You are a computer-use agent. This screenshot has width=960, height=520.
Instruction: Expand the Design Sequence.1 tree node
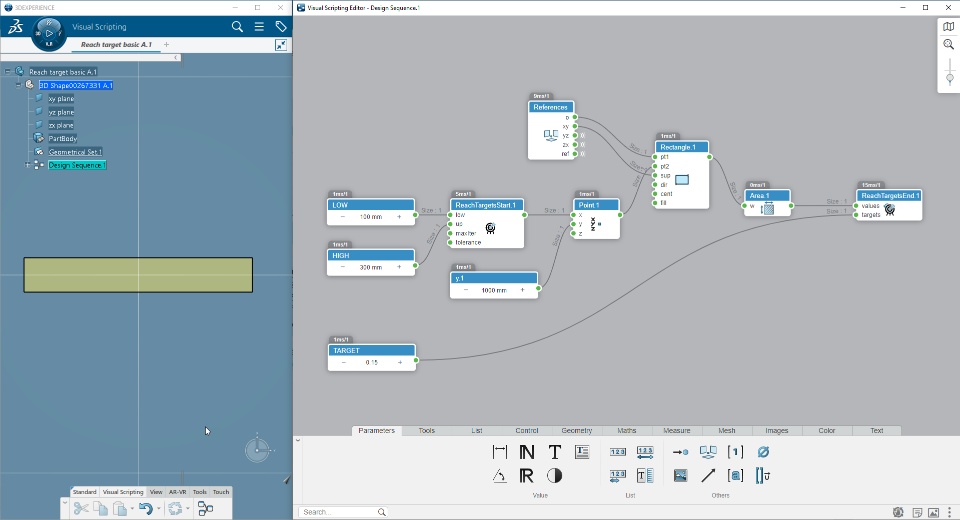(28, 165)
